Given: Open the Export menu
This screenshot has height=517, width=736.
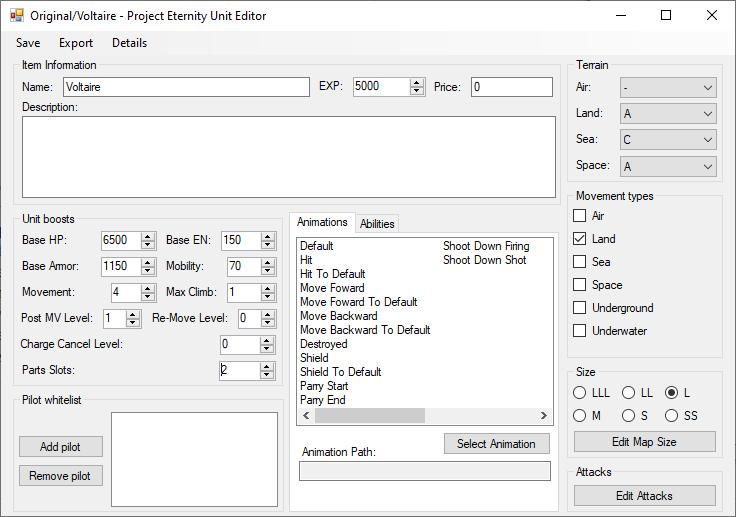Looking at the screenshot, I should (76, 43).
